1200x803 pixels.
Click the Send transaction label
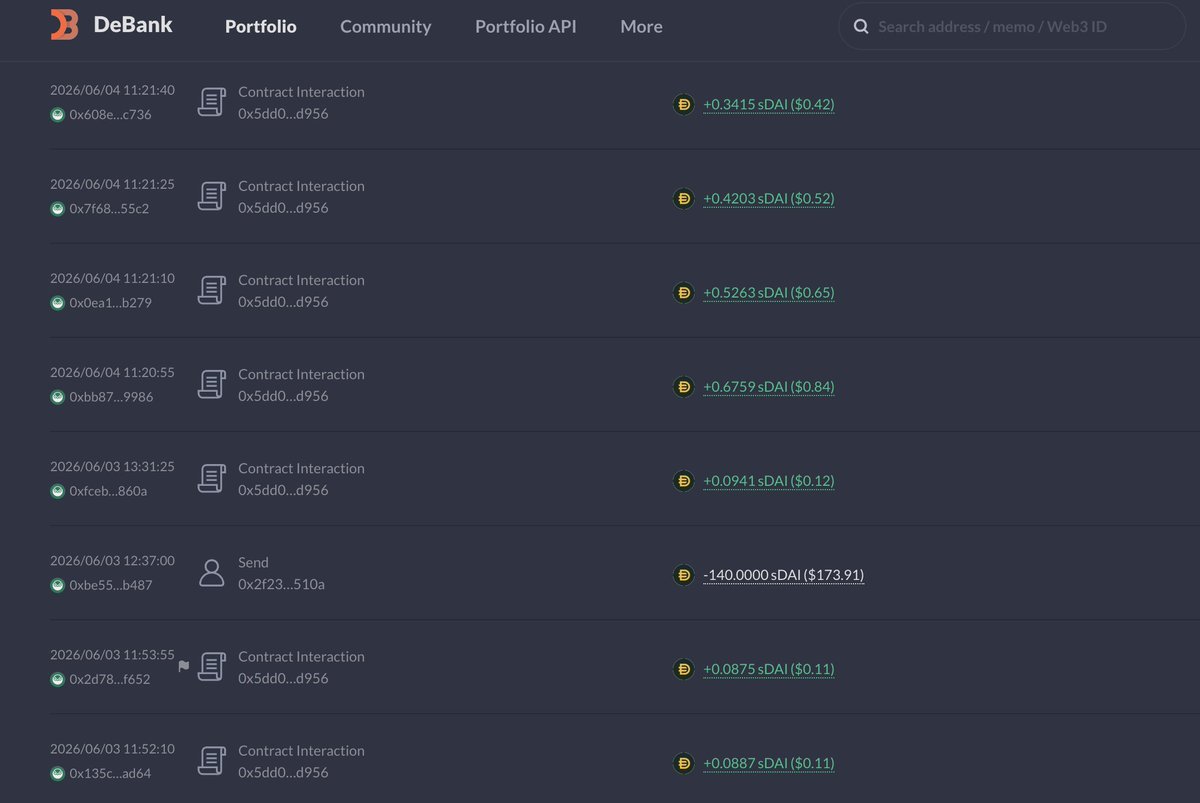pos(253,562)
